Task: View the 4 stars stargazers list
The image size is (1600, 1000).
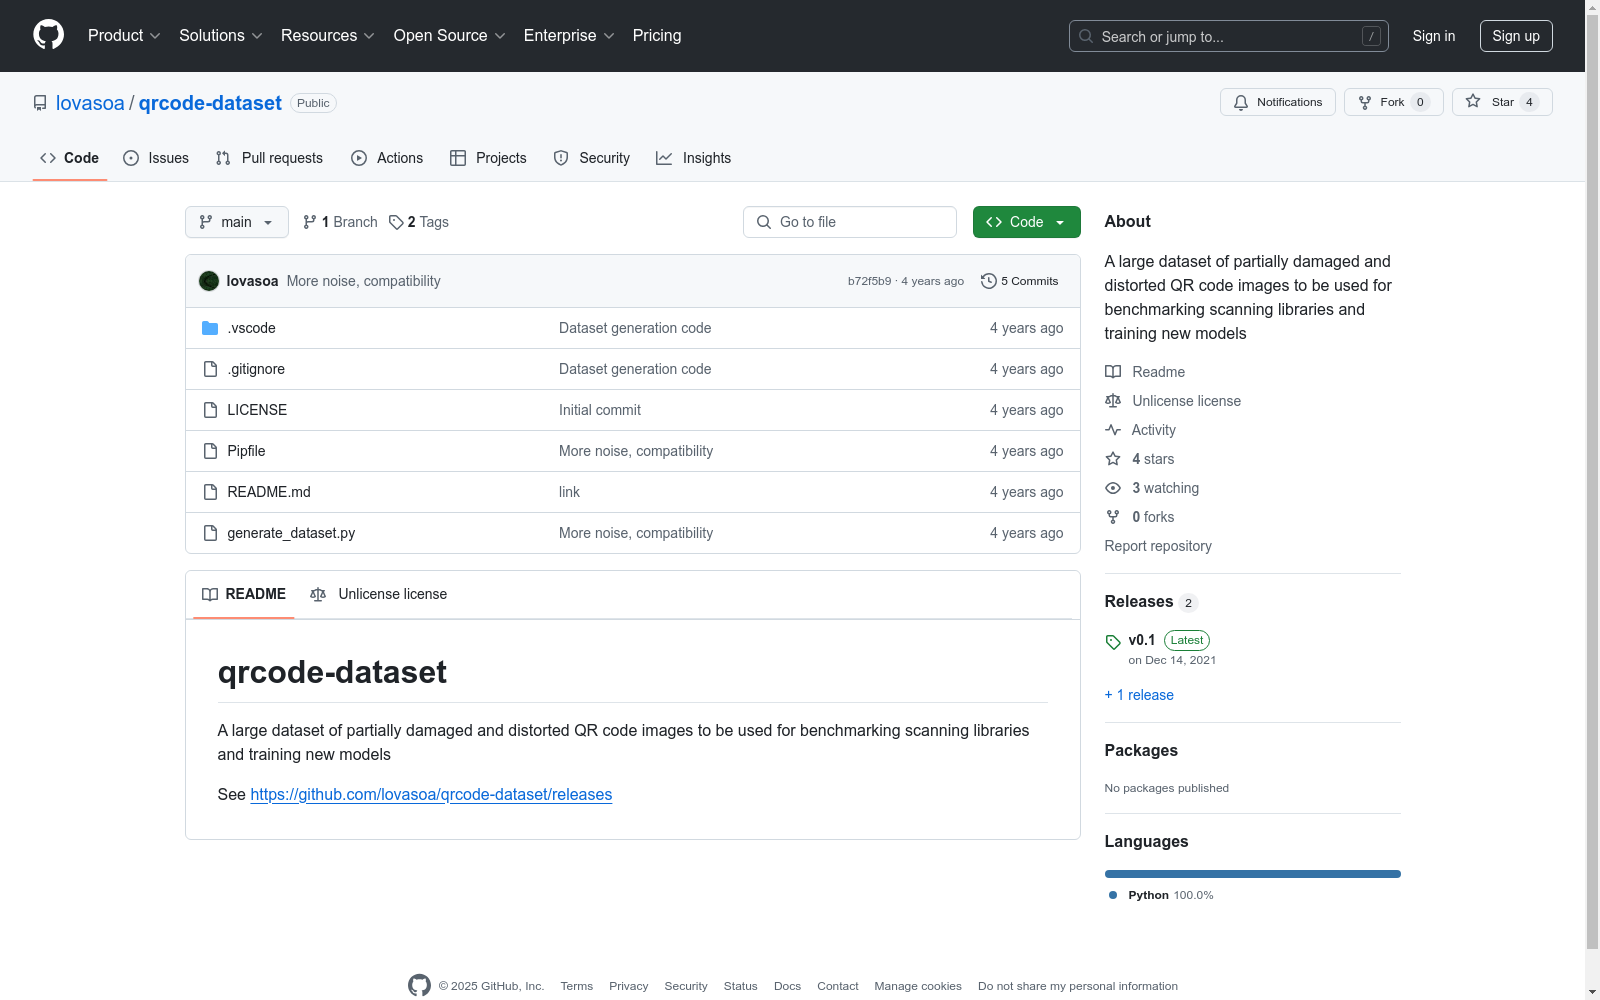Action: coord(1140,459)
